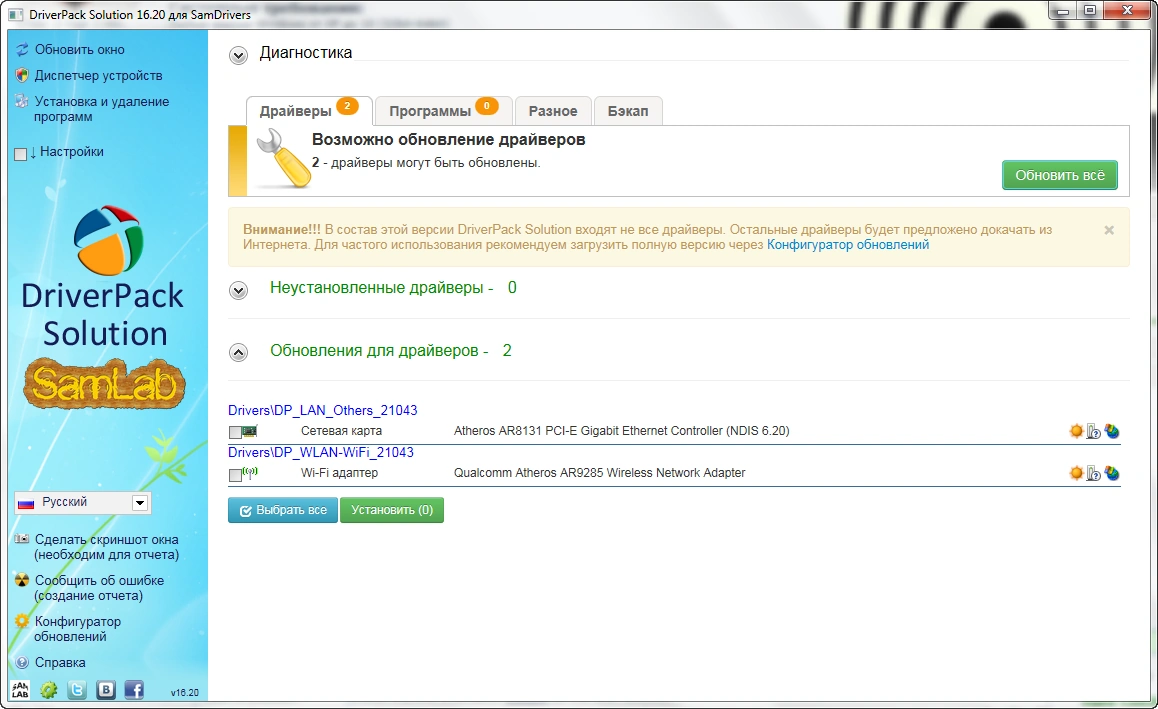
Task: Click the radiation icon for Сообщить об ошибке
Action: (22, 580)
